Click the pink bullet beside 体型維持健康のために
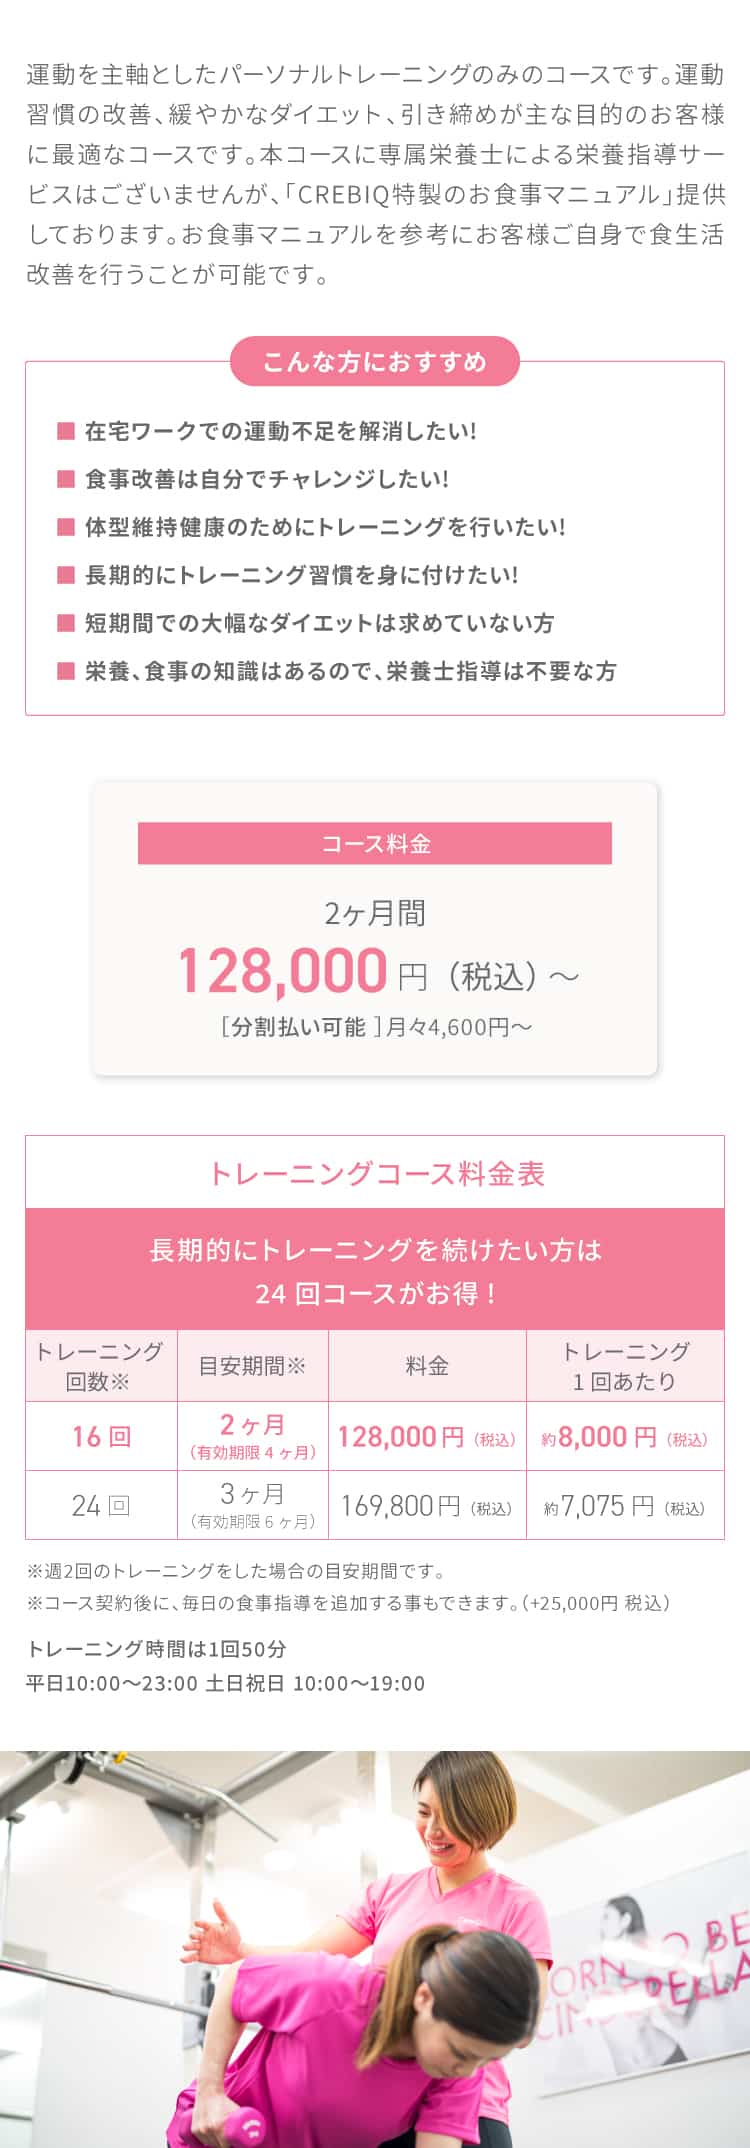 pyautogui.click(x=66, y=527)
